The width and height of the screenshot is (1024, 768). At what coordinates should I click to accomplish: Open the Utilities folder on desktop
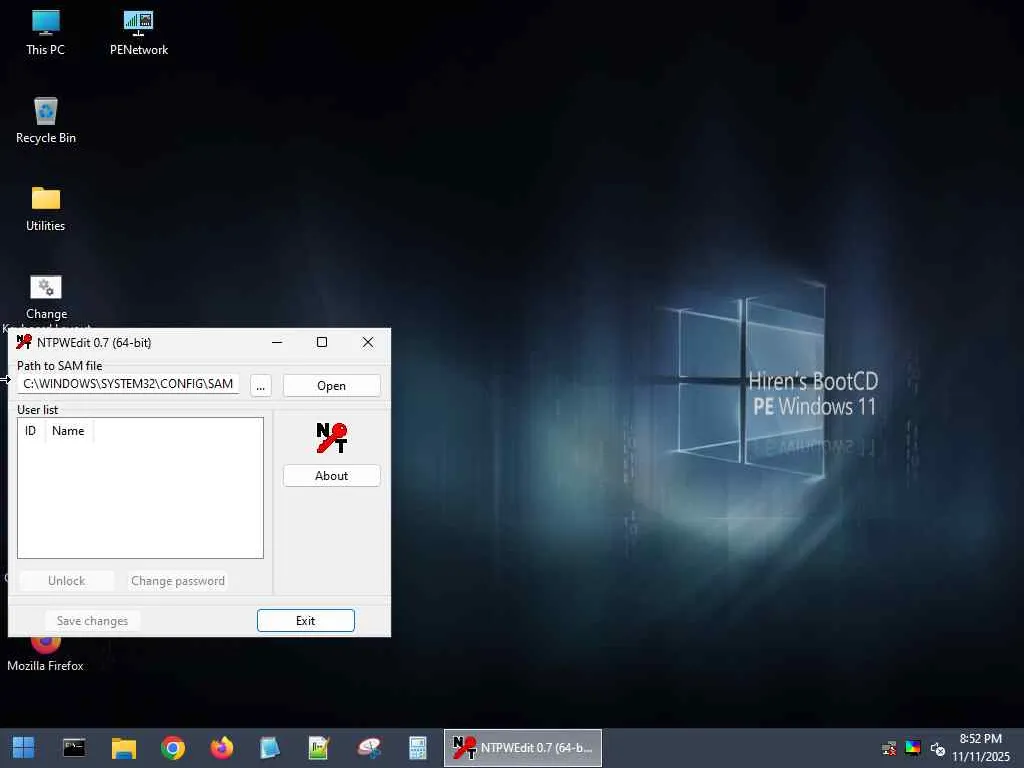click(46, 209)
